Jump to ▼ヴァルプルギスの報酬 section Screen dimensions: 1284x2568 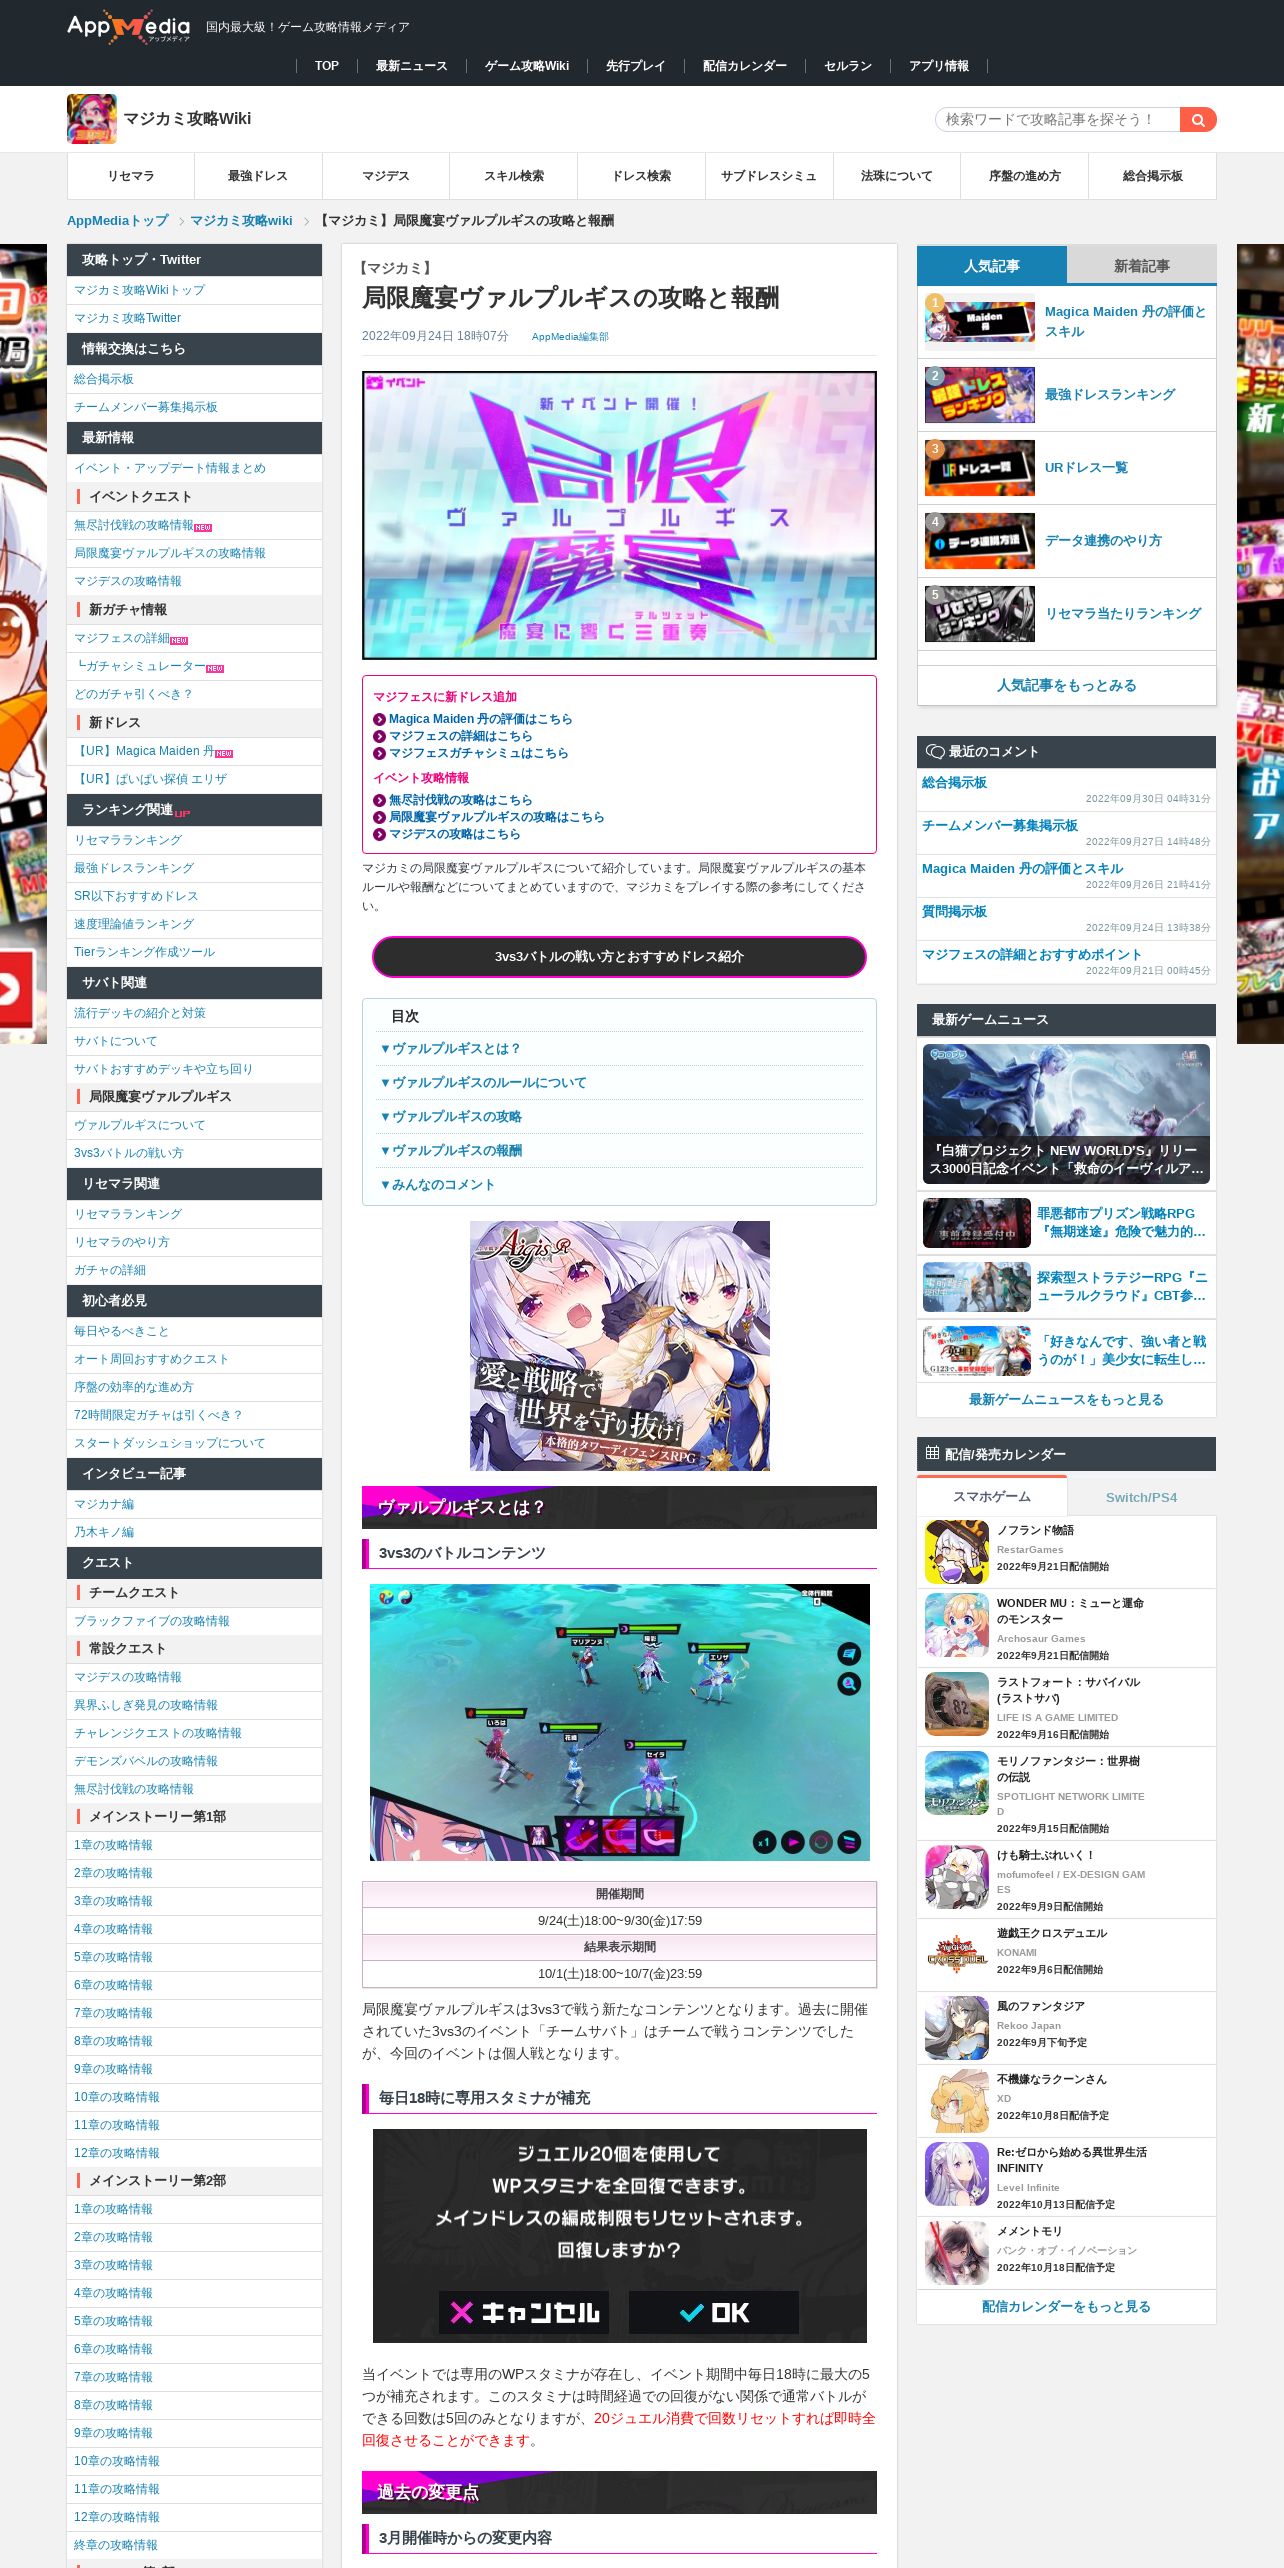(x=450, y=1151)
